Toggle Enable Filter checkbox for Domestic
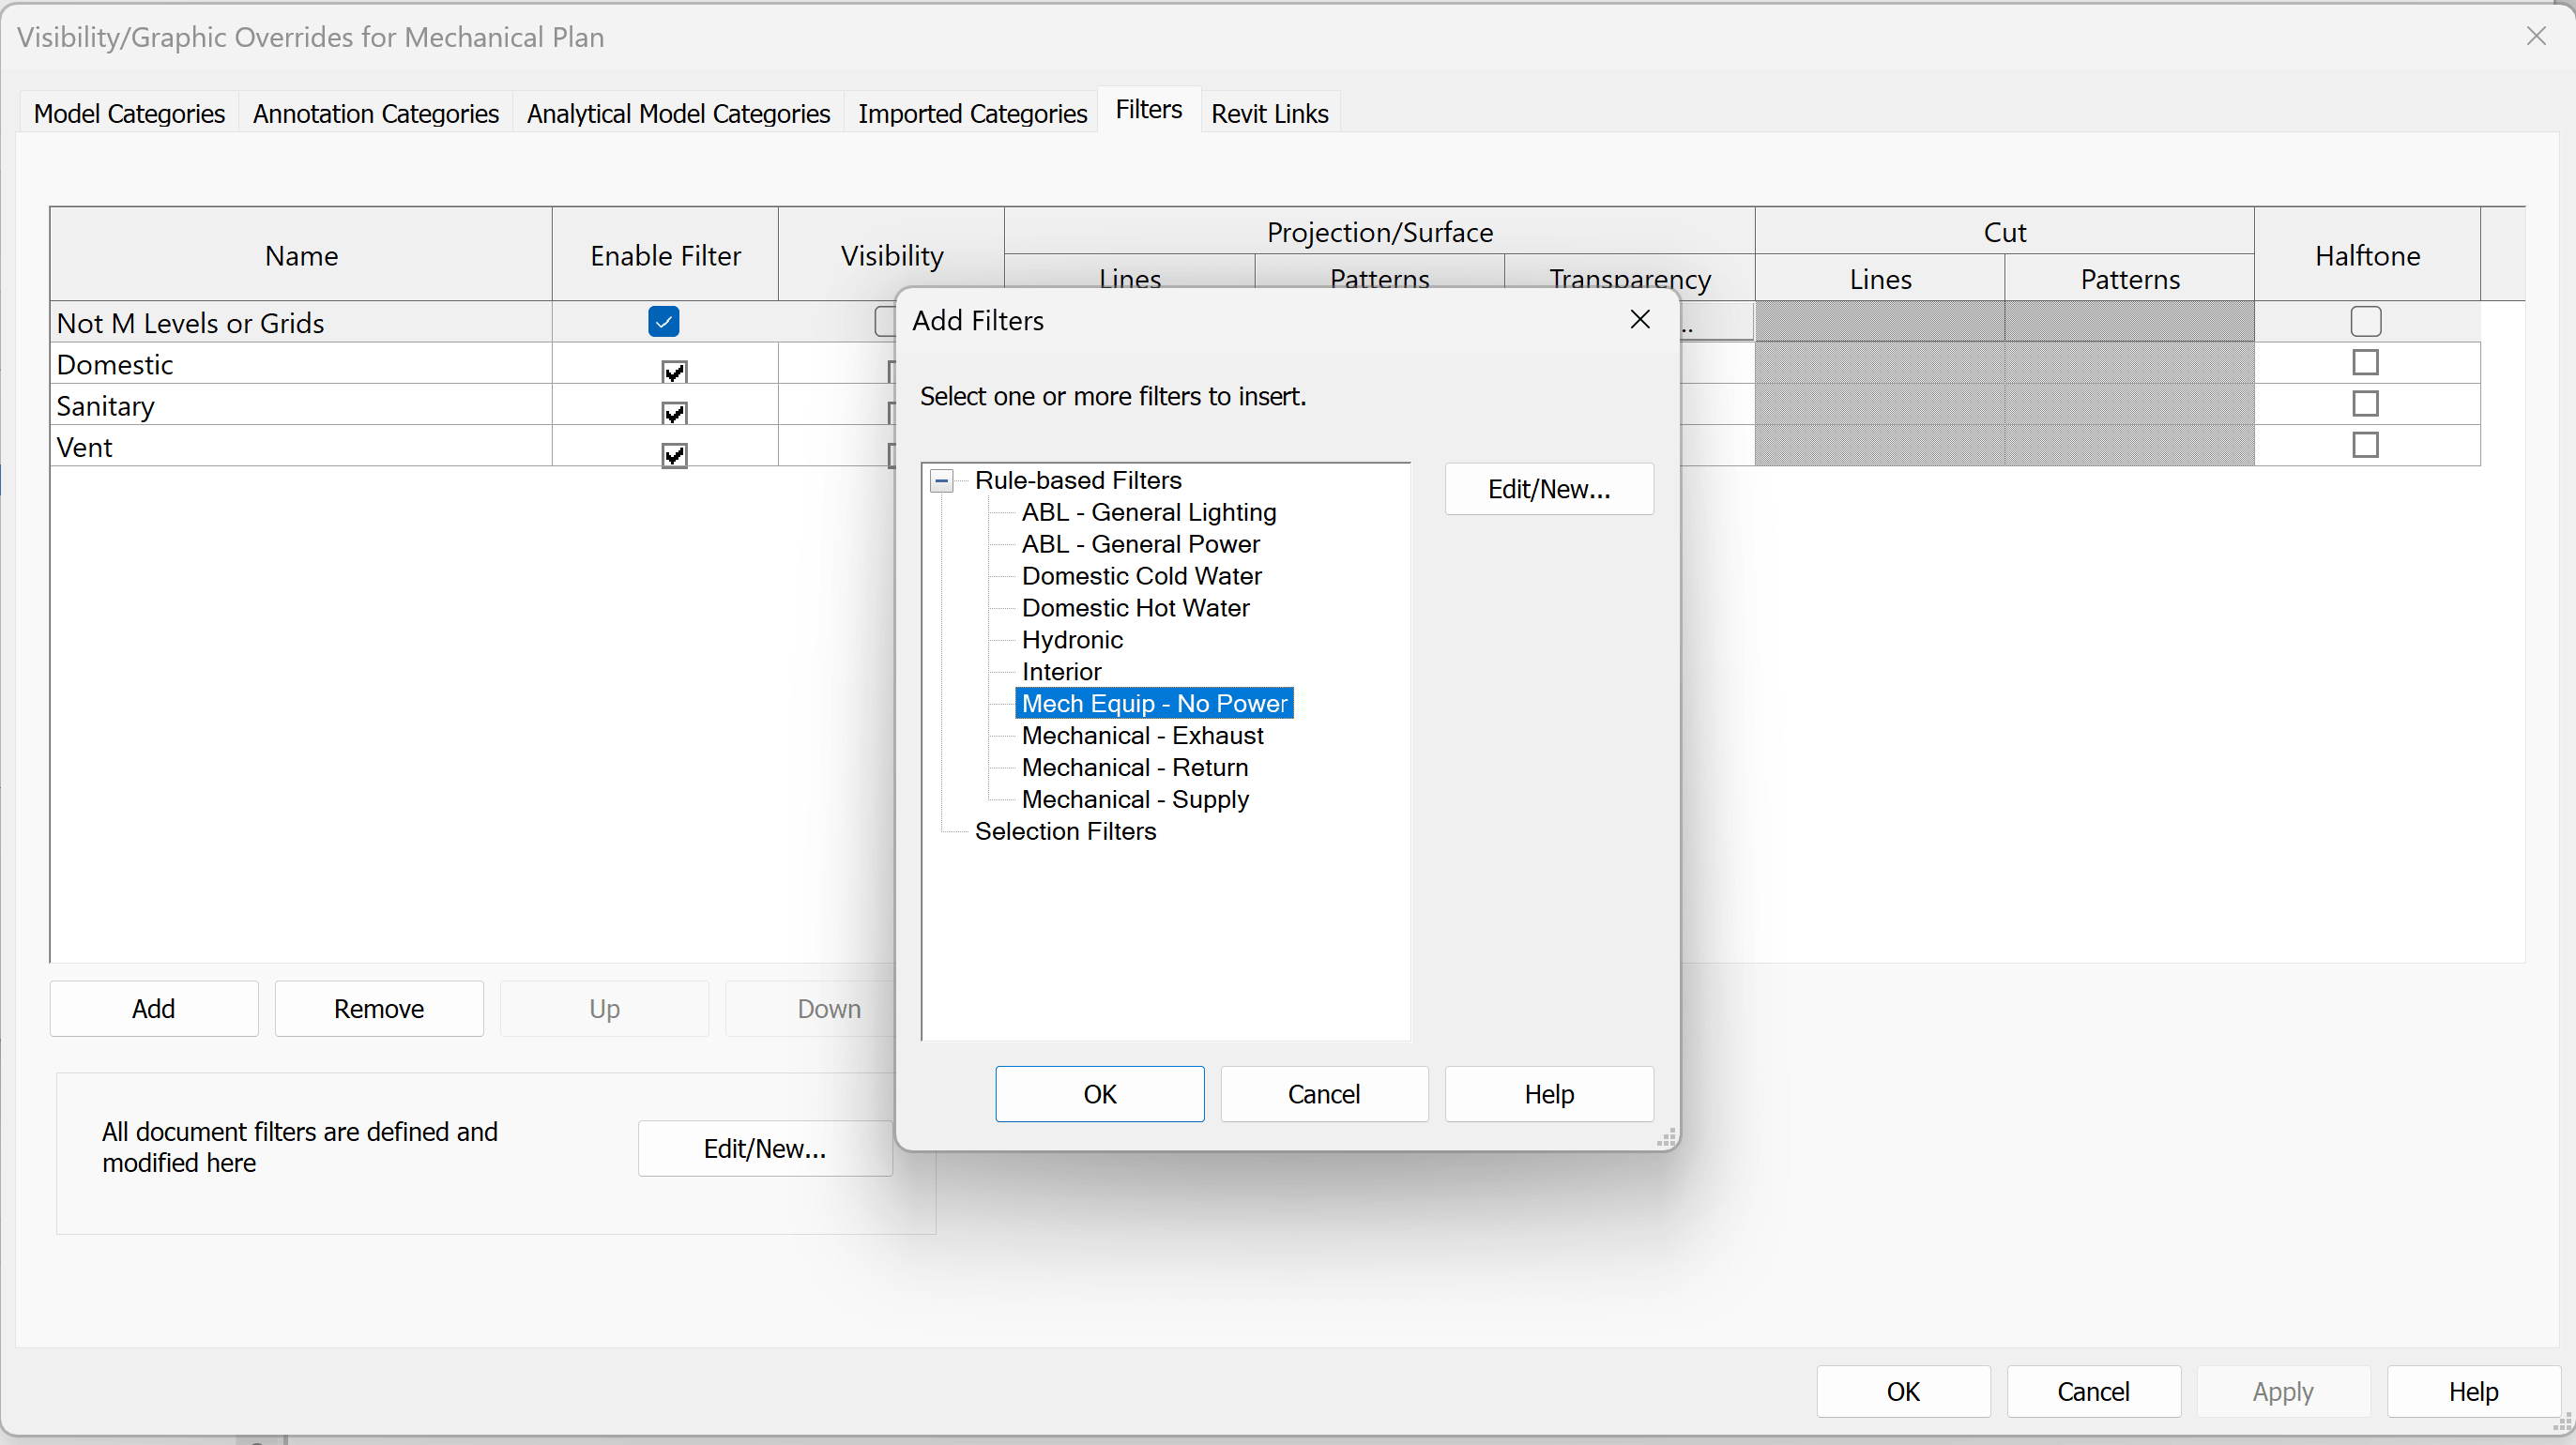Screen dimensions: 2576x1445 [x=674, y=372]
